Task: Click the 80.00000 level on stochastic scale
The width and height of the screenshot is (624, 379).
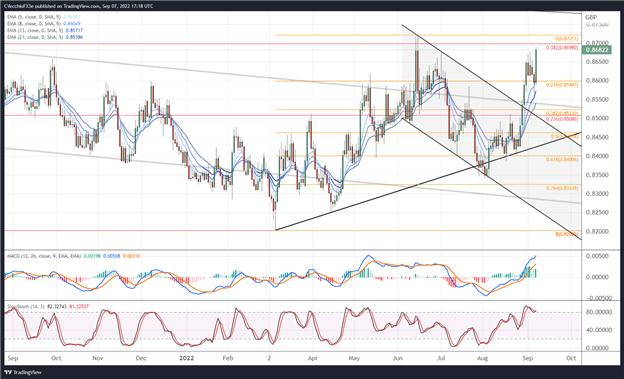Action: [x=599, y=312]
